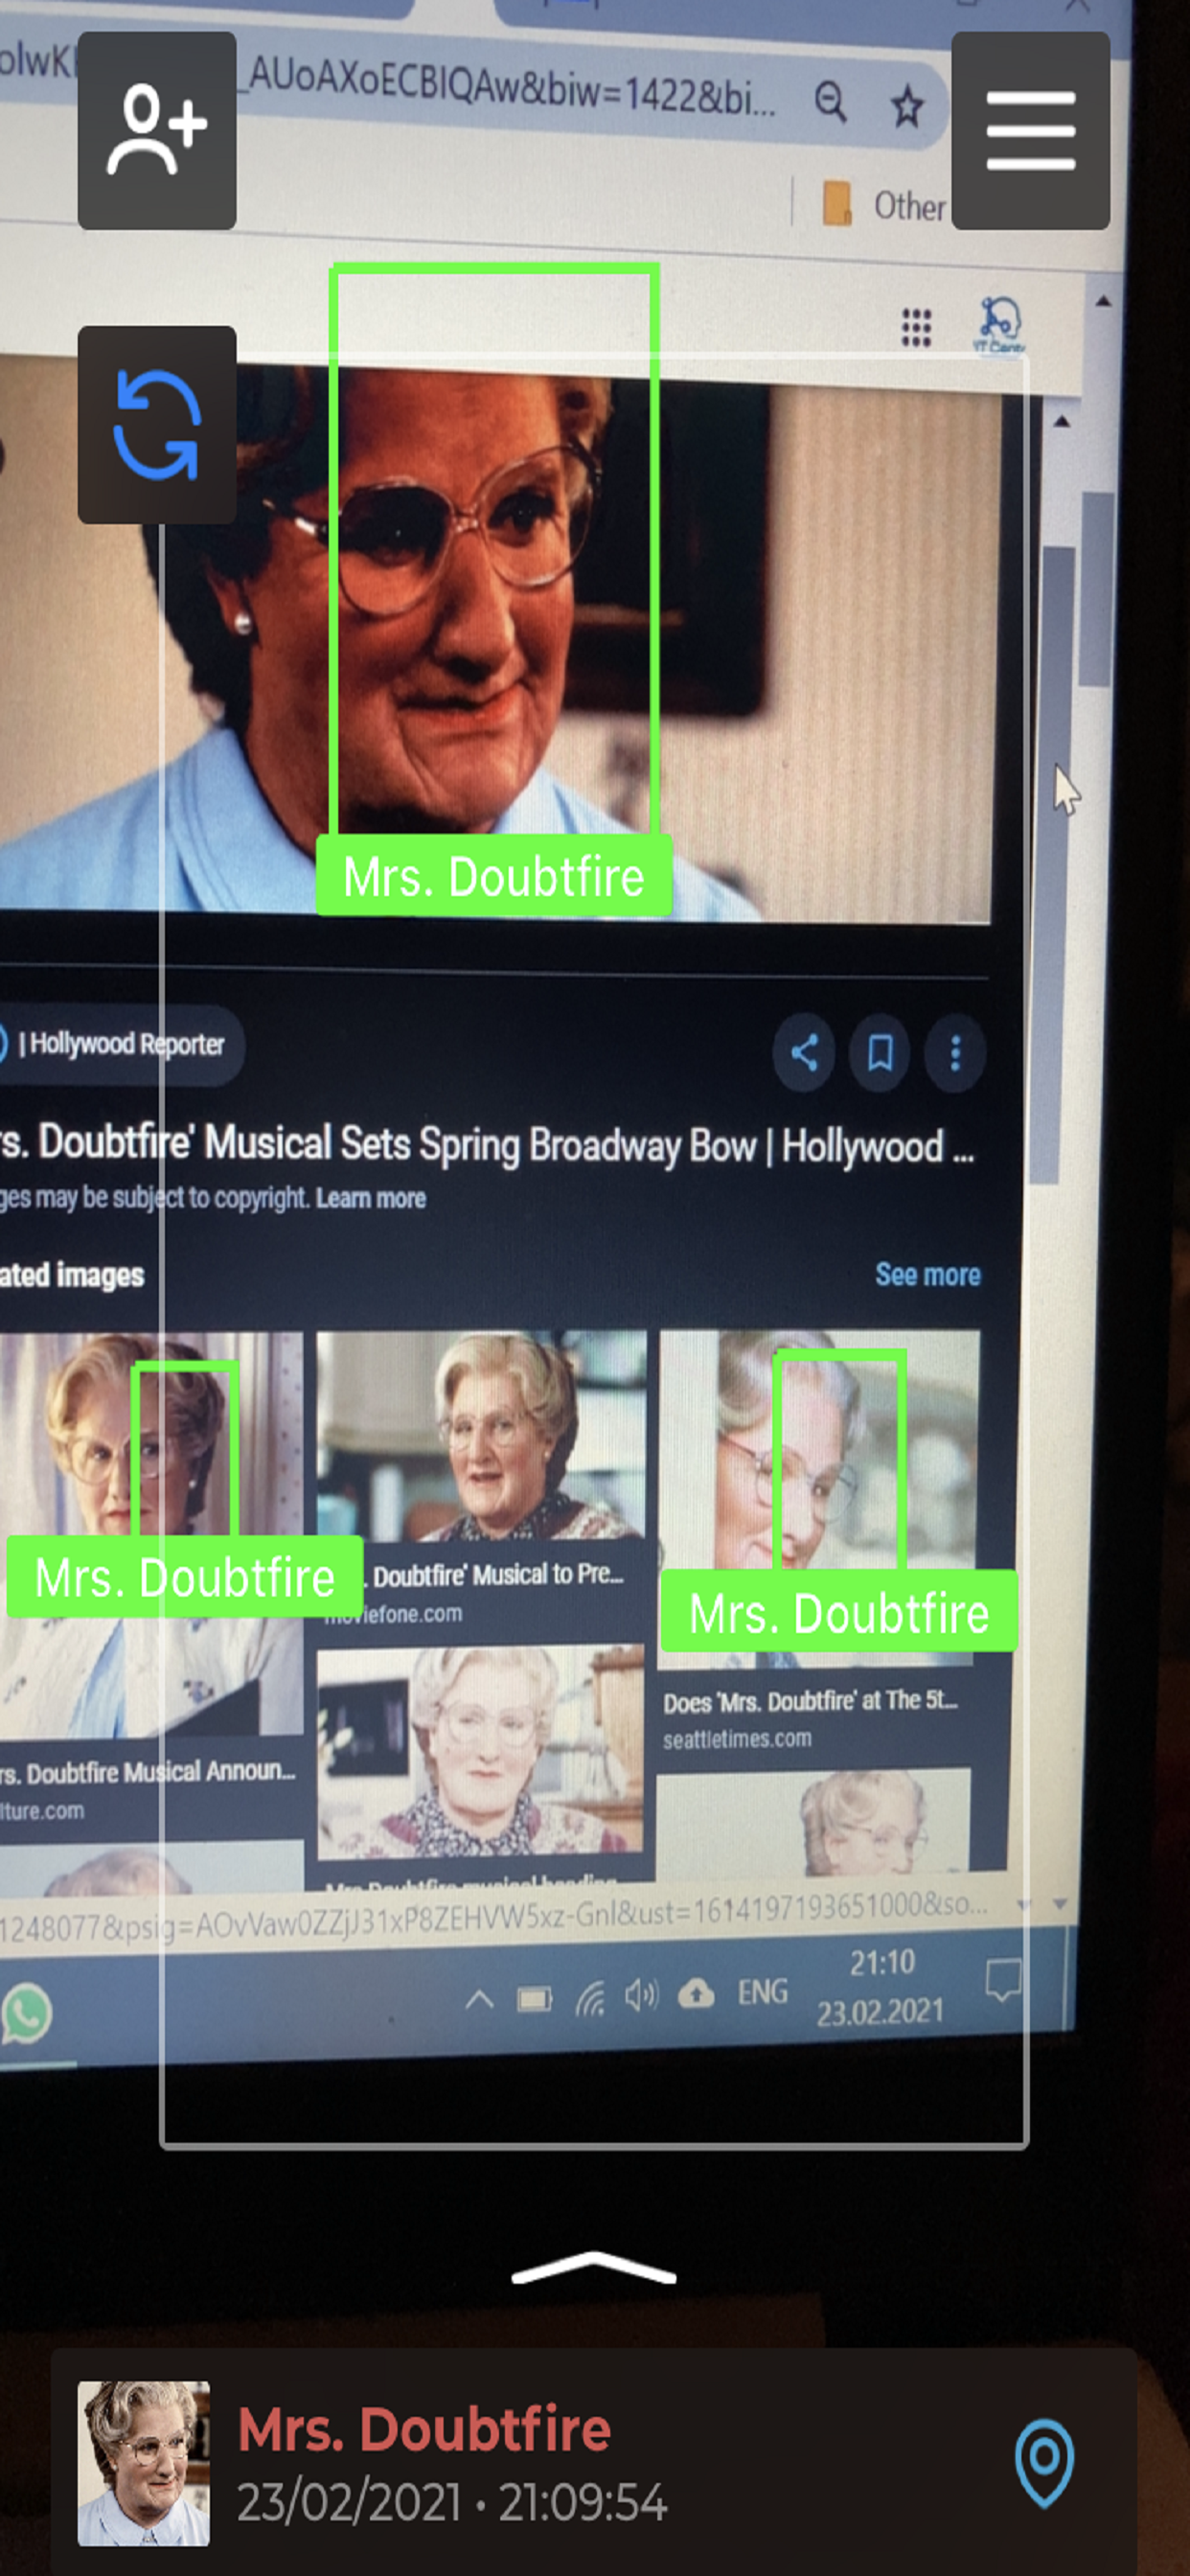The height and width of the screenshot is (2576, 1190).
Task: Open the Musical Sets Spring Broadway Bow title
Action: [x=487, y=1145]
